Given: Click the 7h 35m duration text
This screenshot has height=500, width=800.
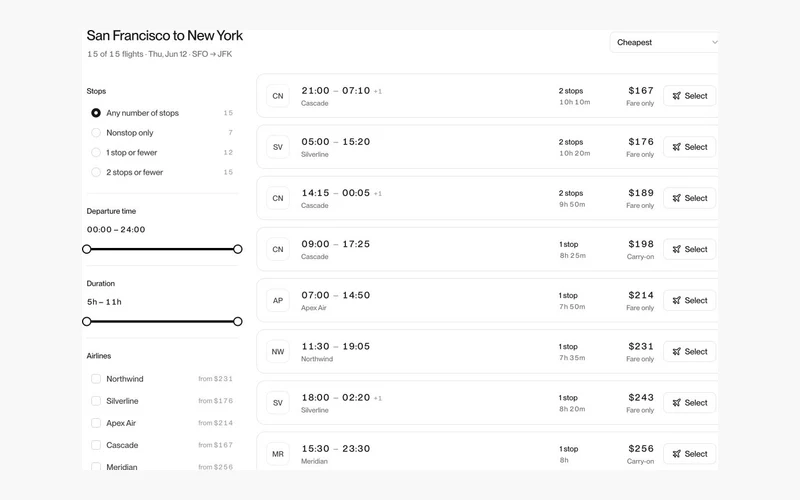Looking at the screenshot, I should (x=572, y=358).
